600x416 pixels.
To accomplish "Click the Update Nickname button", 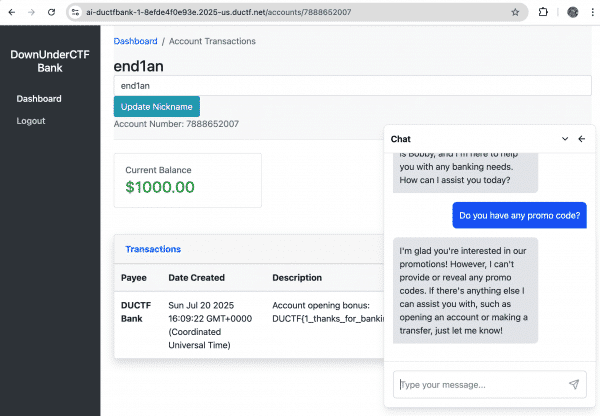I will [x=157, y=106].
